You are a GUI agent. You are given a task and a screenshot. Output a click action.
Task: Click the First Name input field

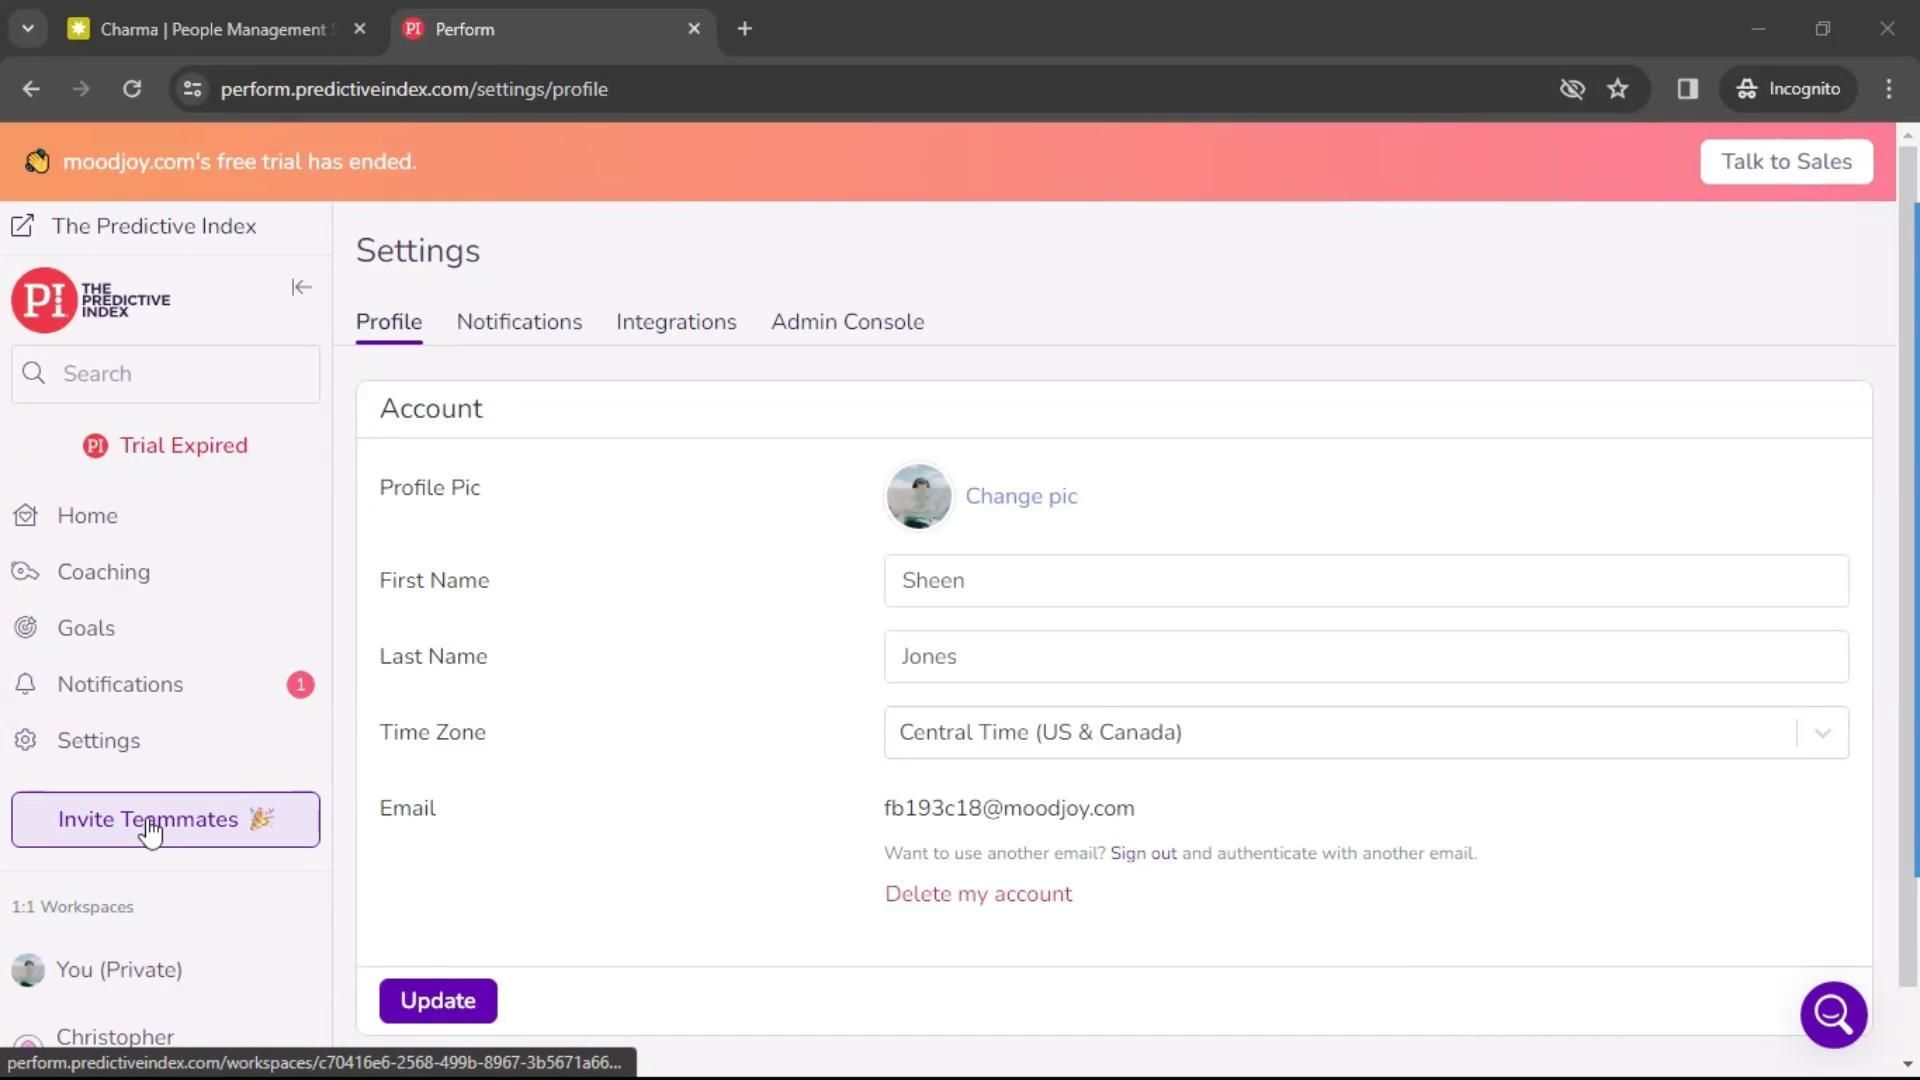(1365, 581)
